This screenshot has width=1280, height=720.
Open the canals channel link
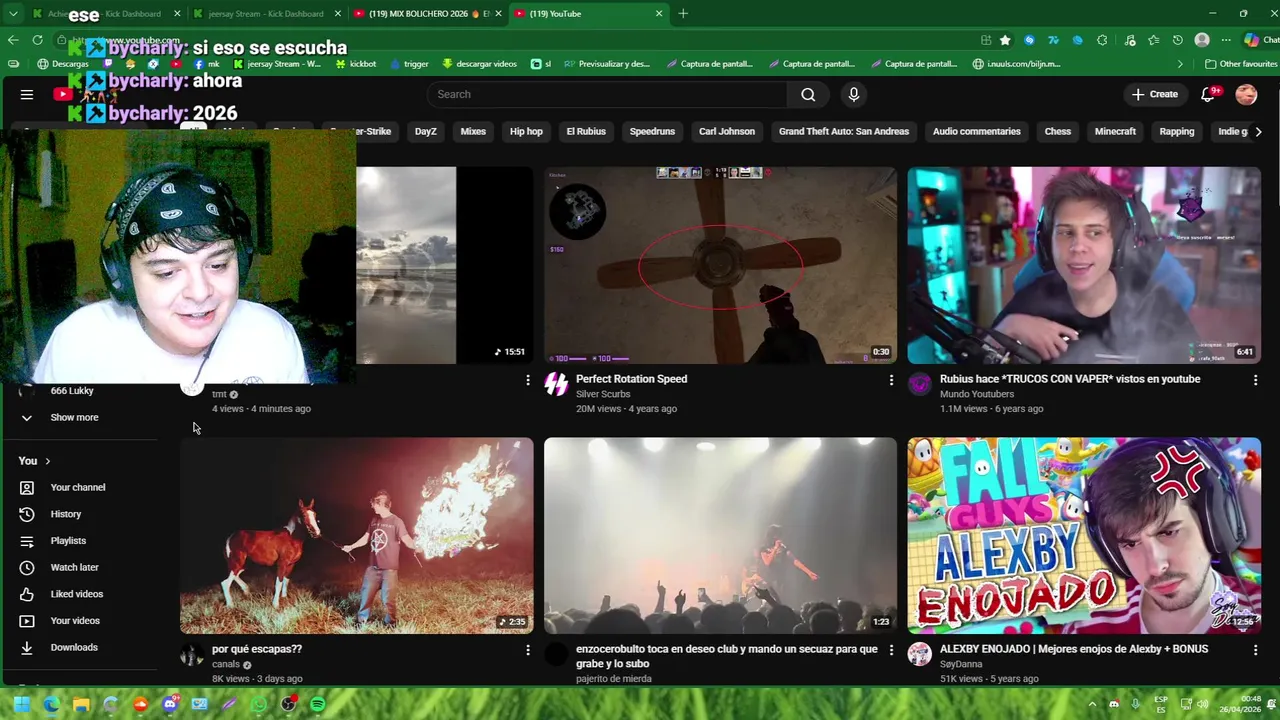[226, 664]
